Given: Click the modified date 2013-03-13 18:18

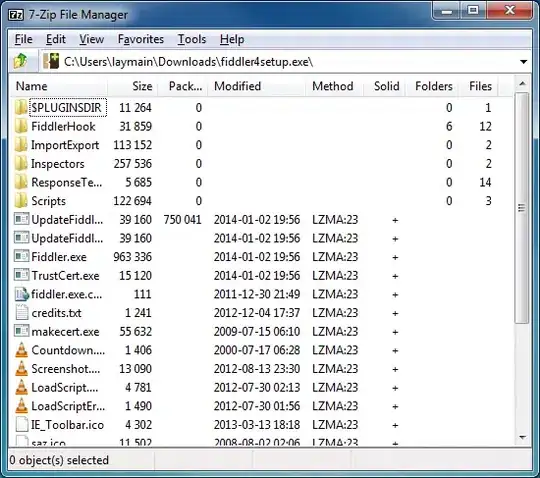Looking at the screenshot, I should [x=257, y=425].
